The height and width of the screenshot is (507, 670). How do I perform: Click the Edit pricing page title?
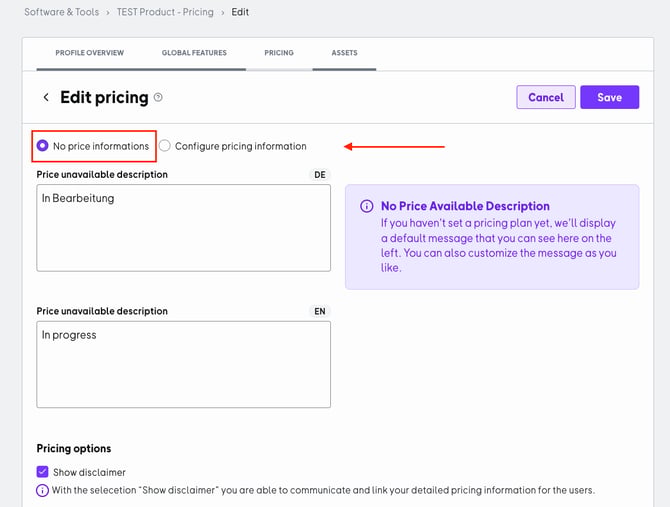pyautogui.click(x=104, y=97)
